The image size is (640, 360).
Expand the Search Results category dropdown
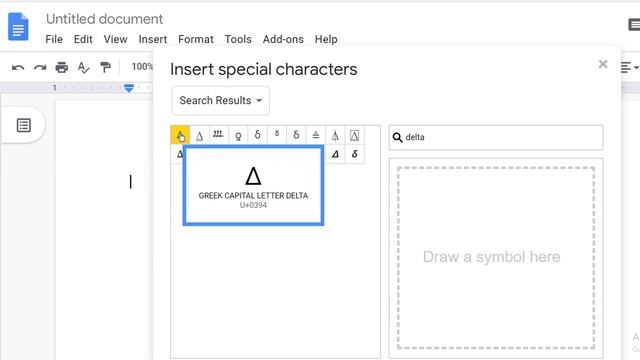220,100
